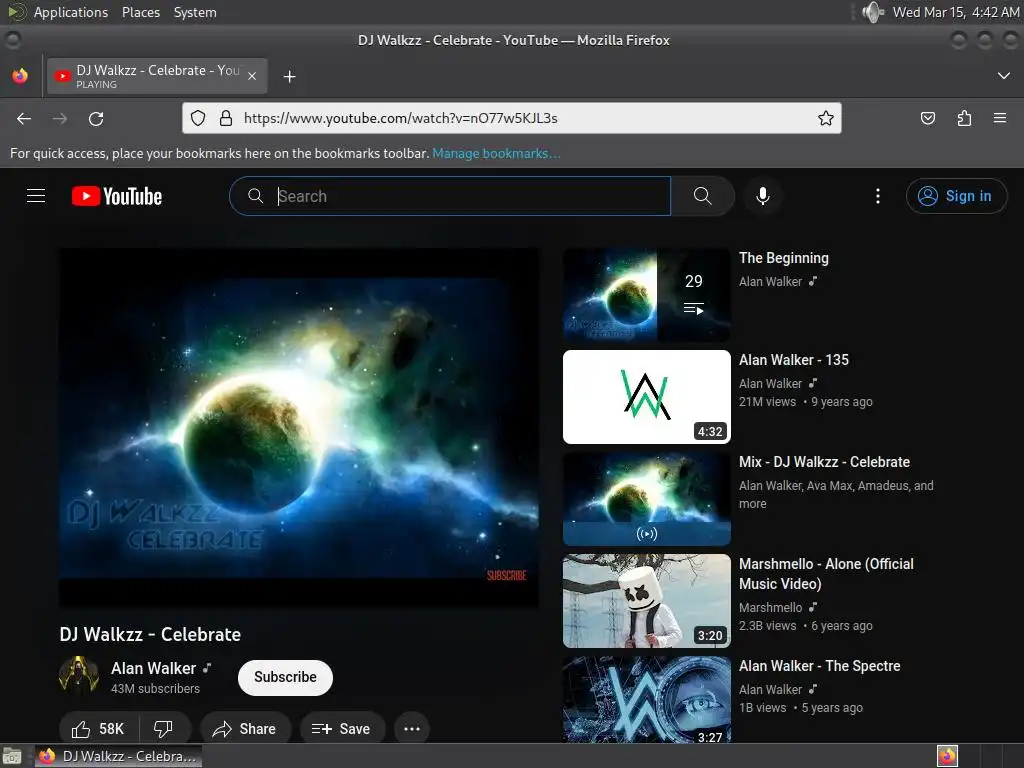The image size is (1024, 768).
Task: Open Firefox extensions menu
Action: [x=964, y=118]
